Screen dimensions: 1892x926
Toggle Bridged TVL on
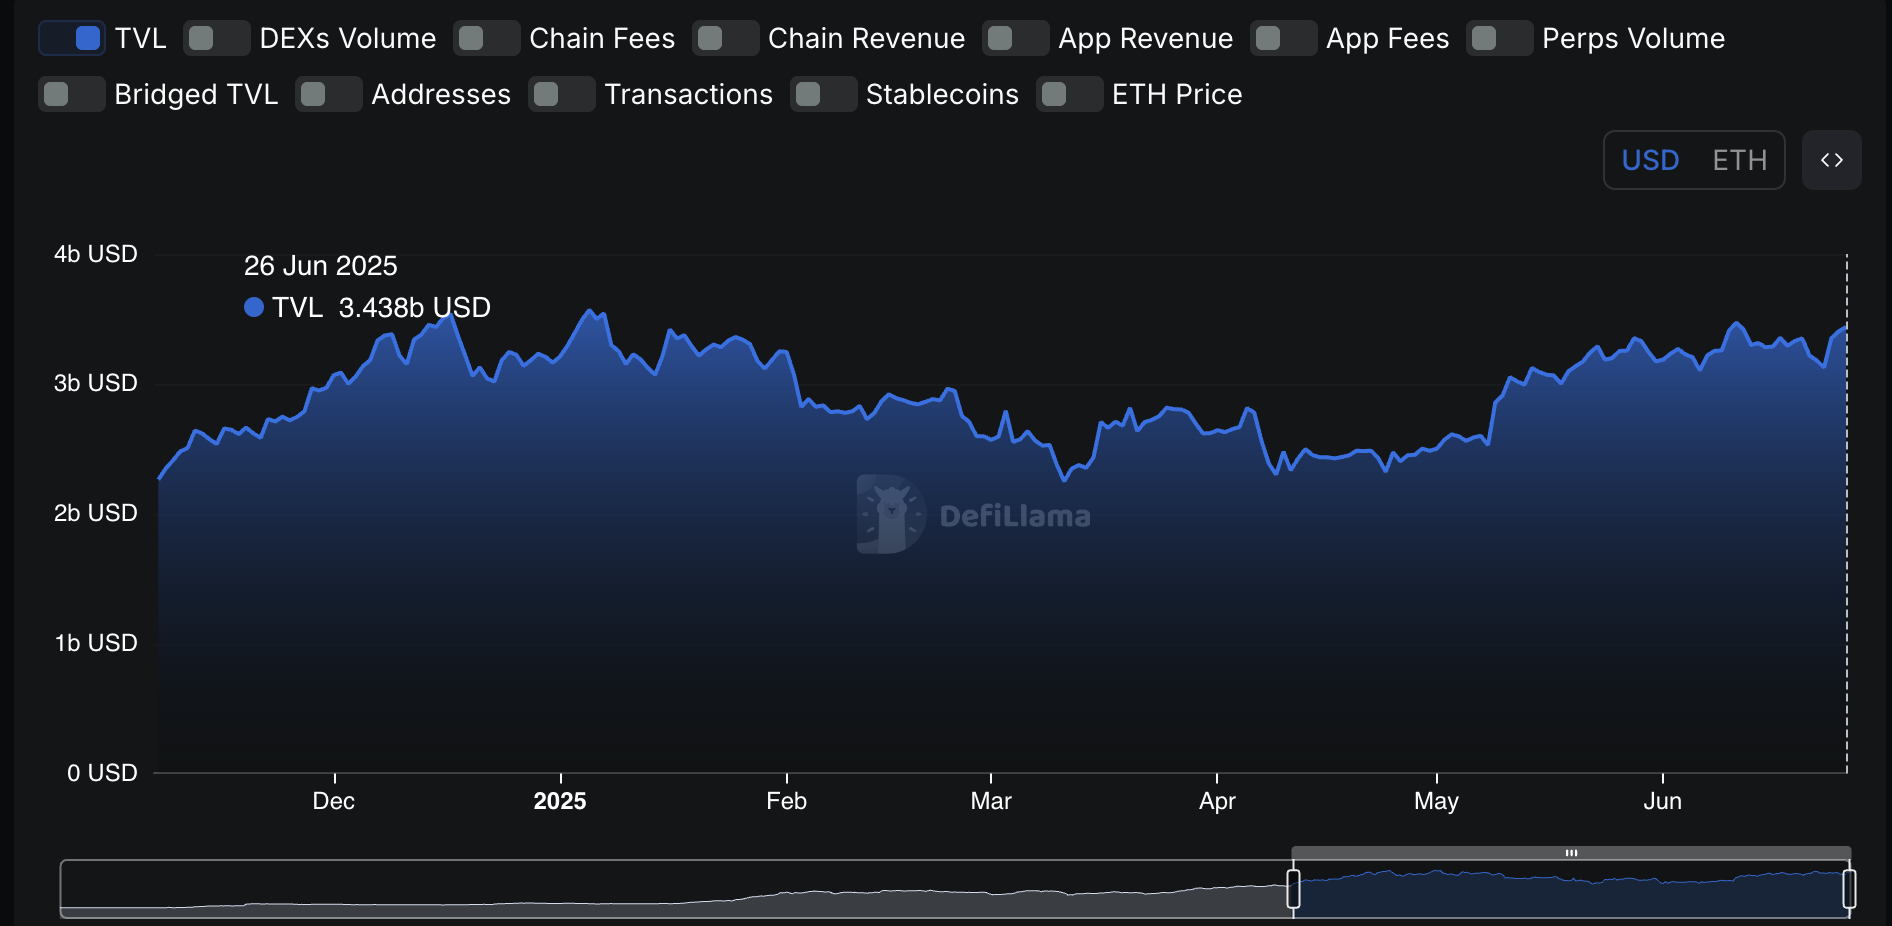coord(72,94)
